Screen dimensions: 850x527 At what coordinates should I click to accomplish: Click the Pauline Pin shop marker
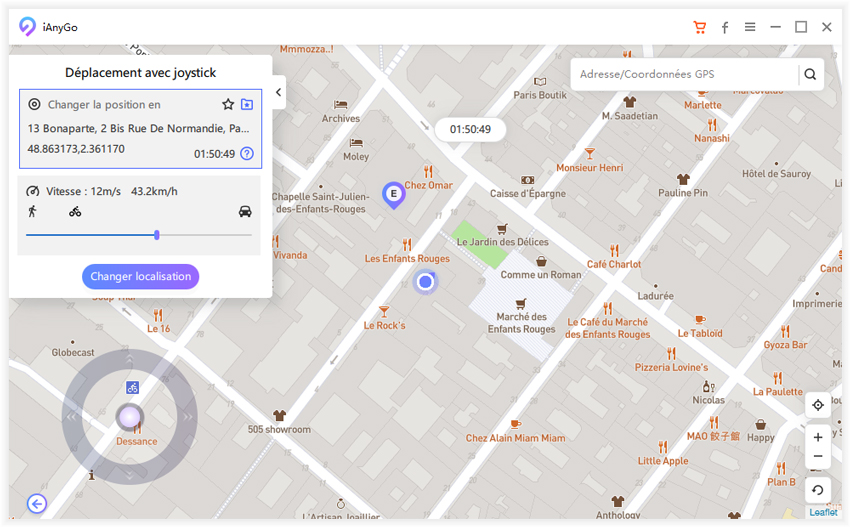point(683,179)
